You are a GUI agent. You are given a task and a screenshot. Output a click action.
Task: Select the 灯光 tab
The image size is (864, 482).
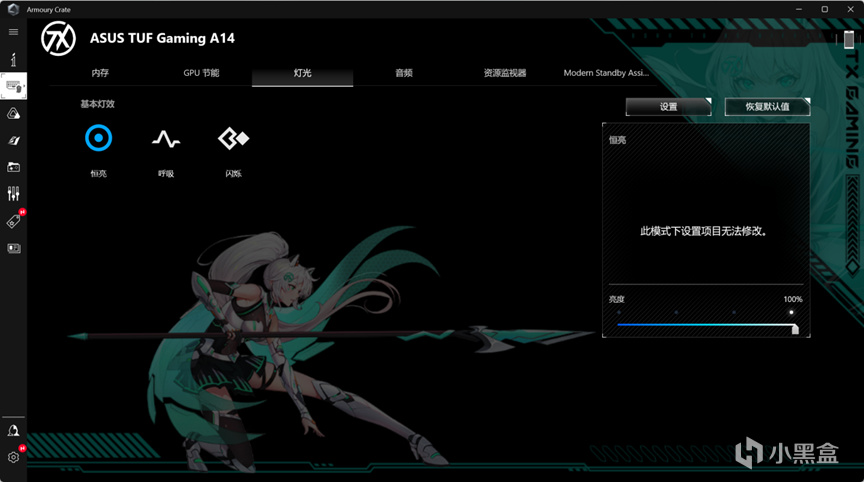303,73
